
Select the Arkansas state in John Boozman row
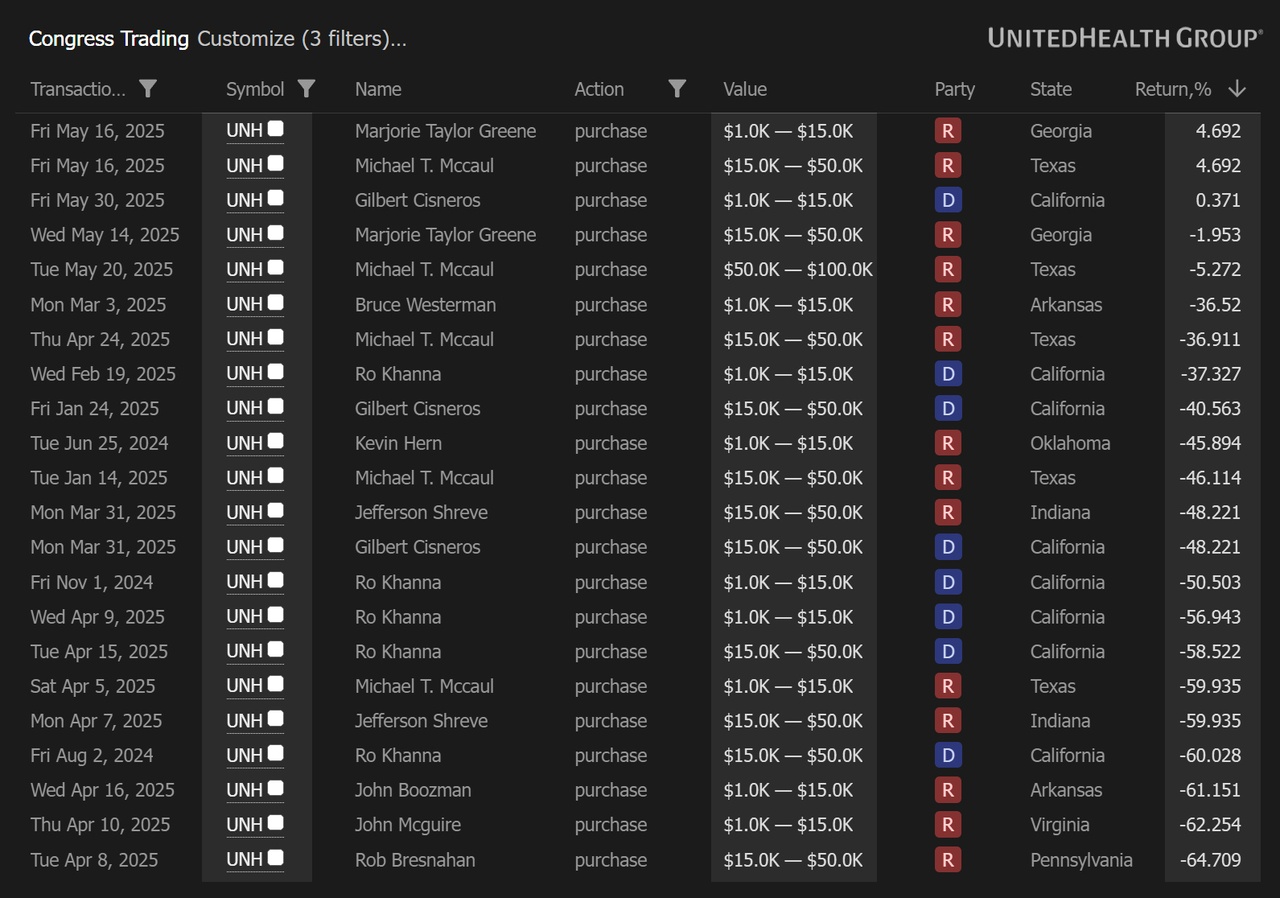point(1066,790)
